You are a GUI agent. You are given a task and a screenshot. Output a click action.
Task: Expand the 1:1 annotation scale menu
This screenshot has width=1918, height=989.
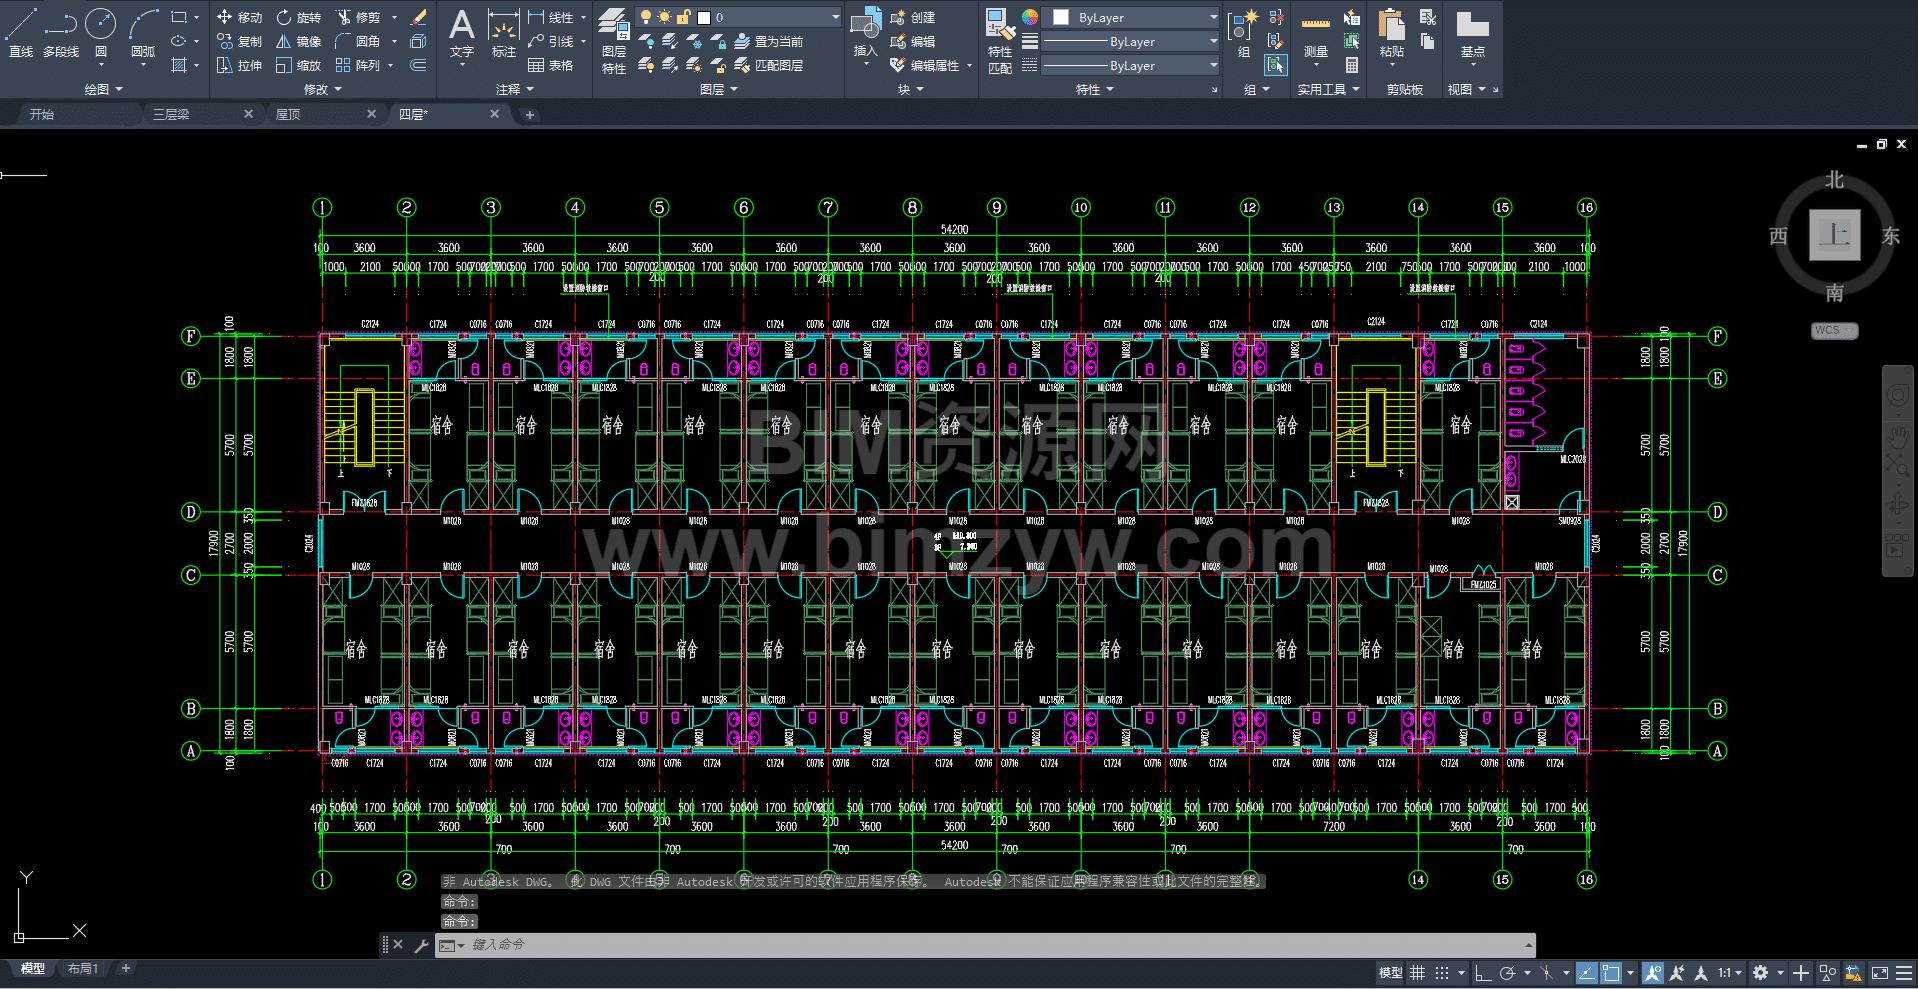(1730, 973)
